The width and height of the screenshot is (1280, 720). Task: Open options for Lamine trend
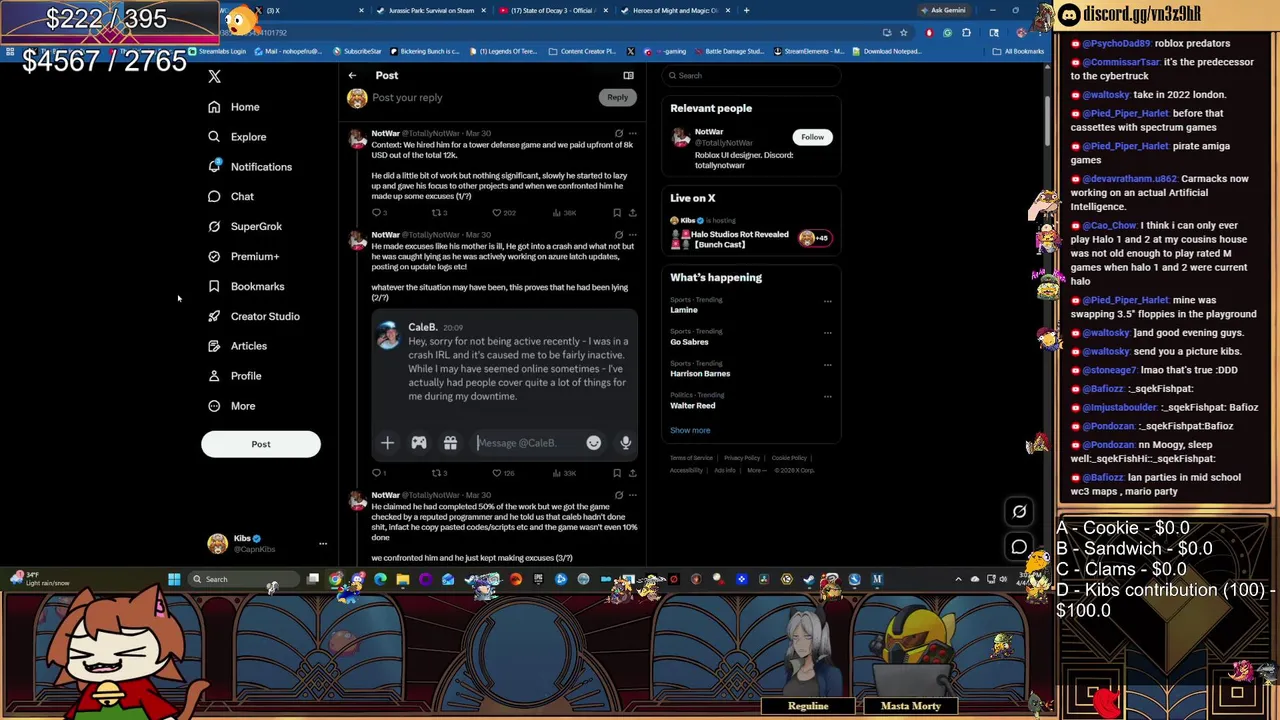click(x=827, y=301)
